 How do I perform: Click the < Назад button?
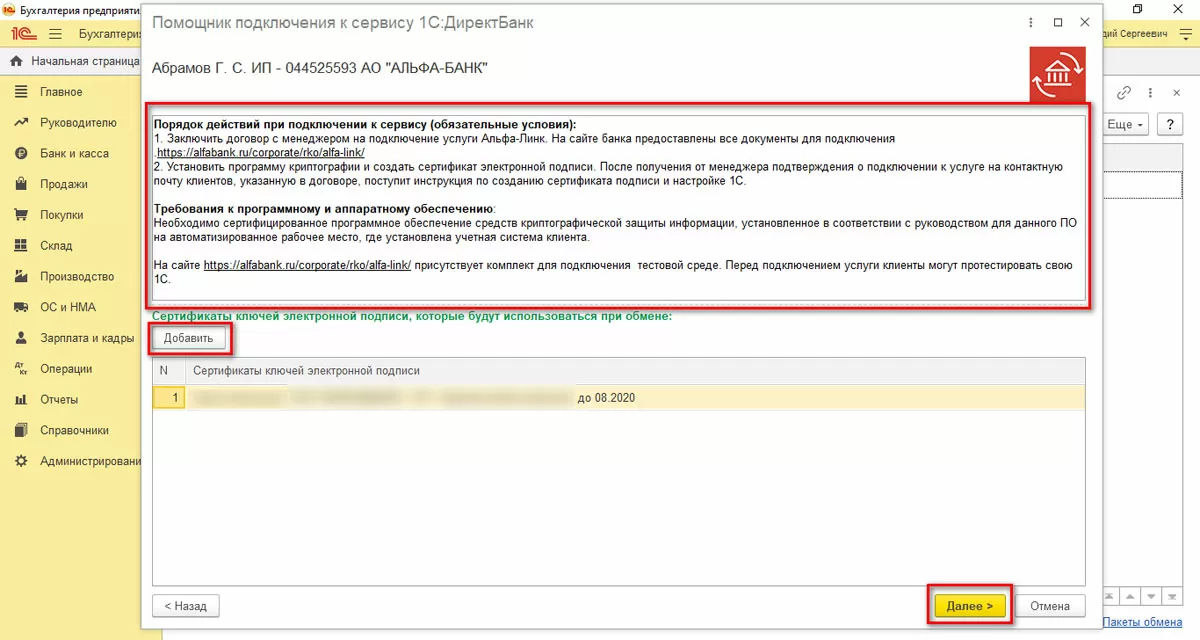click(x=185, y=606)
